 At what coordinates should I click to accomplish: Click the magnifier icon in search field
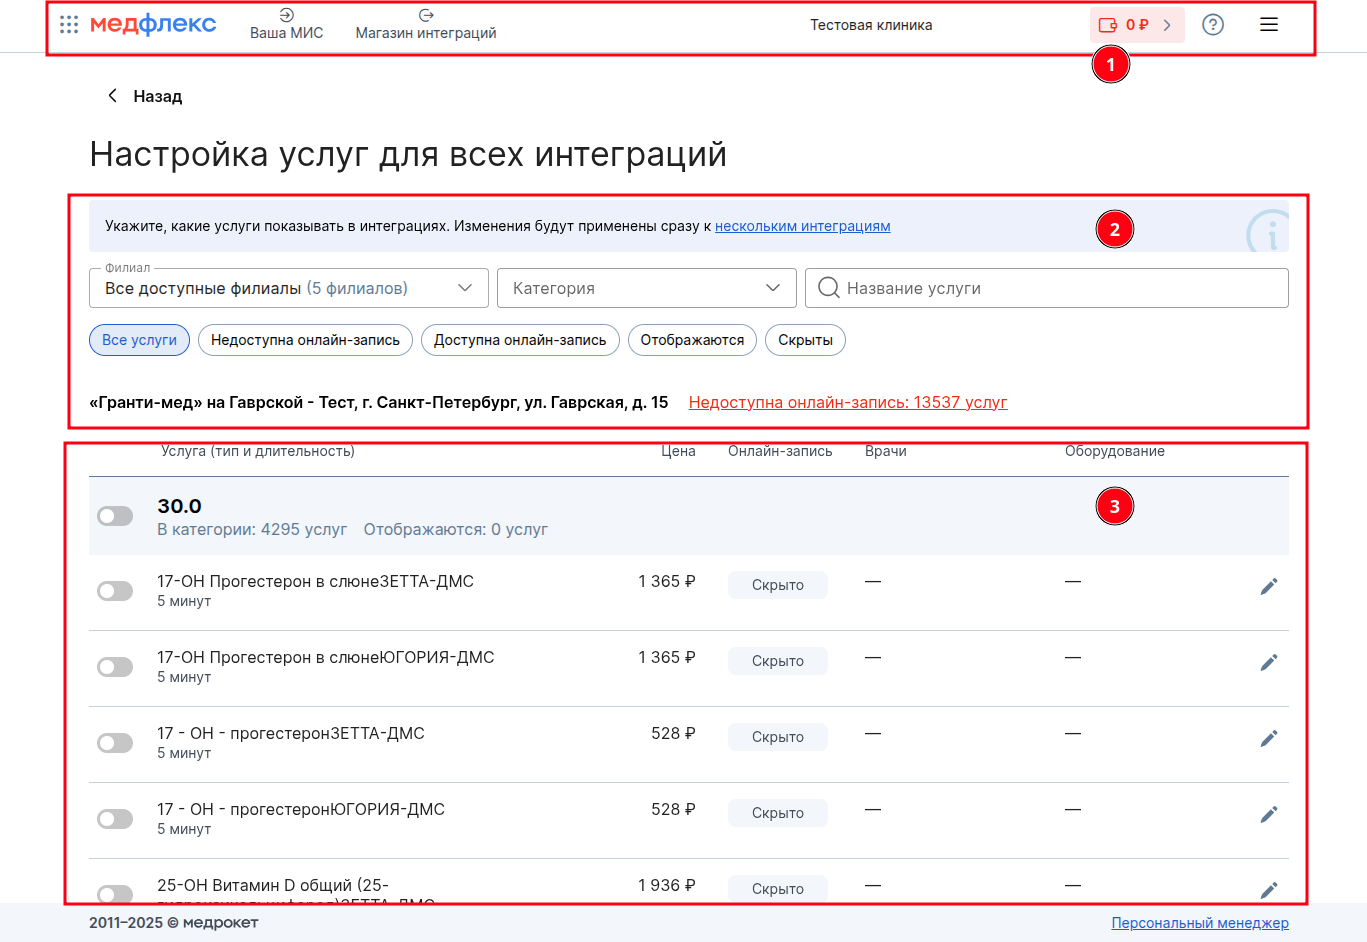click(829, 288)
